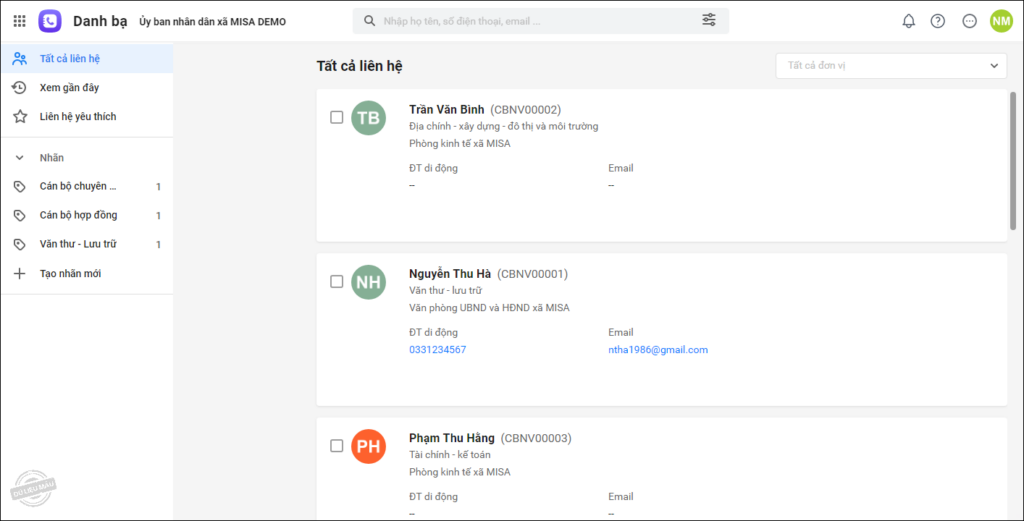Collapse the Nhãn section chevron

coord(19,158)
